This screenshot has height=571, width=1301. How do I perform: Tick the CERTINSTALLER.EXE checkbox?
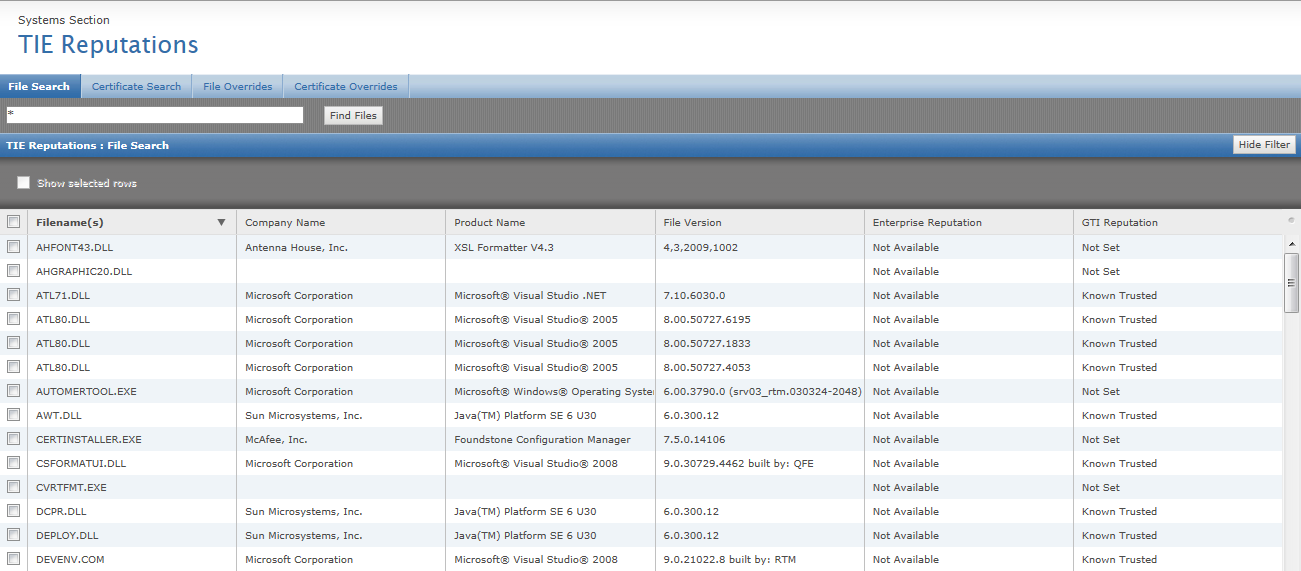pos(14,438)
